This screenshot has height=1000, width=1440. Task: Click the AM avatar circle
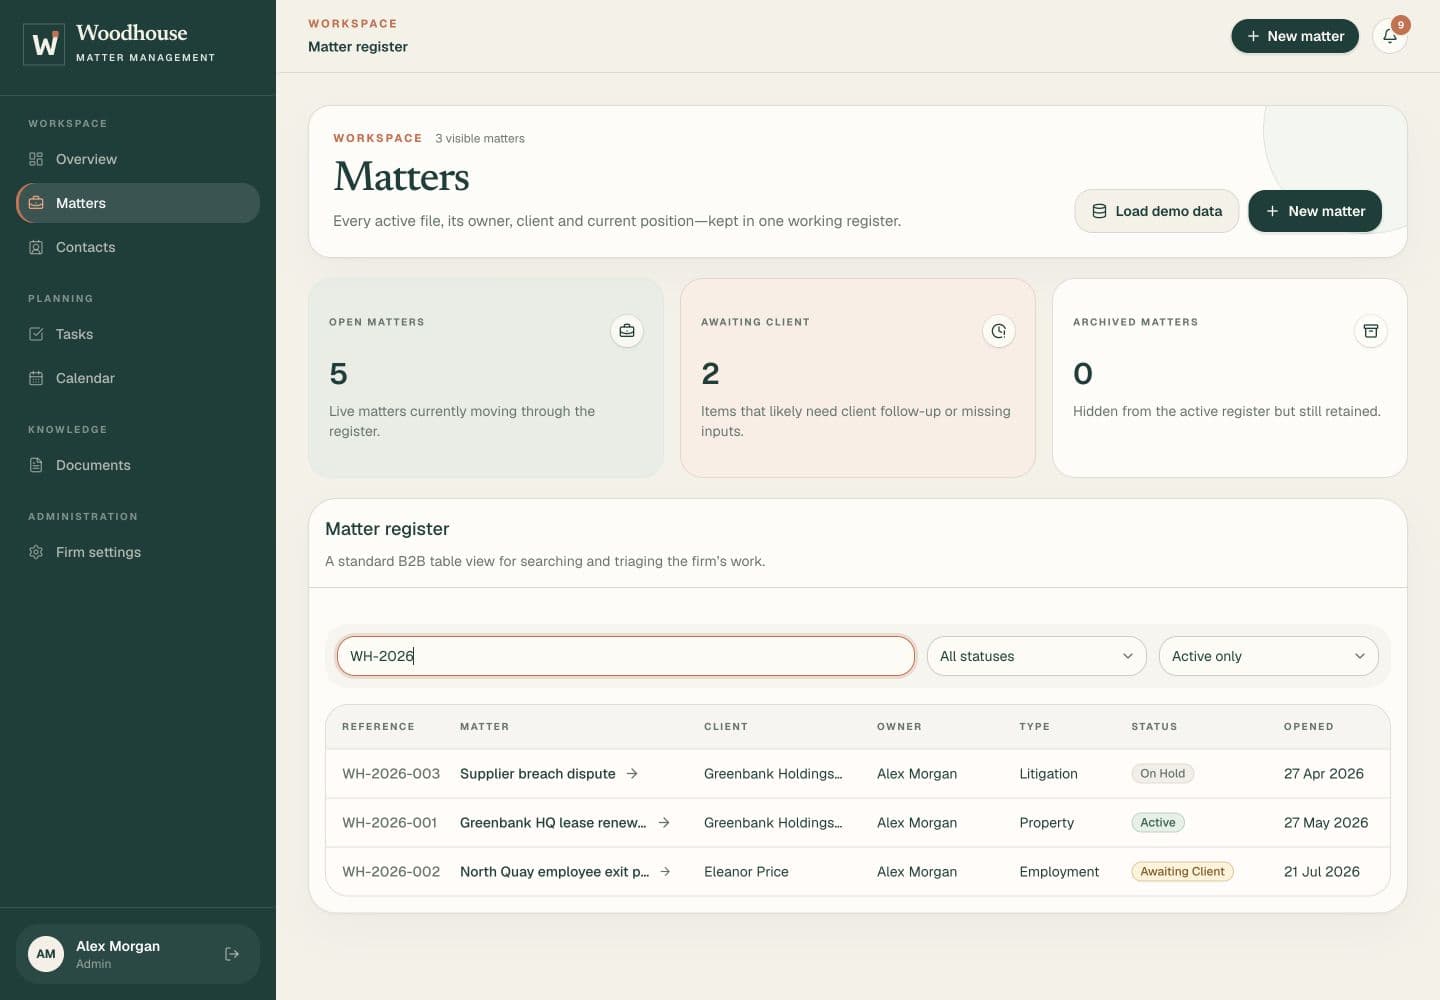click(46, 954)
